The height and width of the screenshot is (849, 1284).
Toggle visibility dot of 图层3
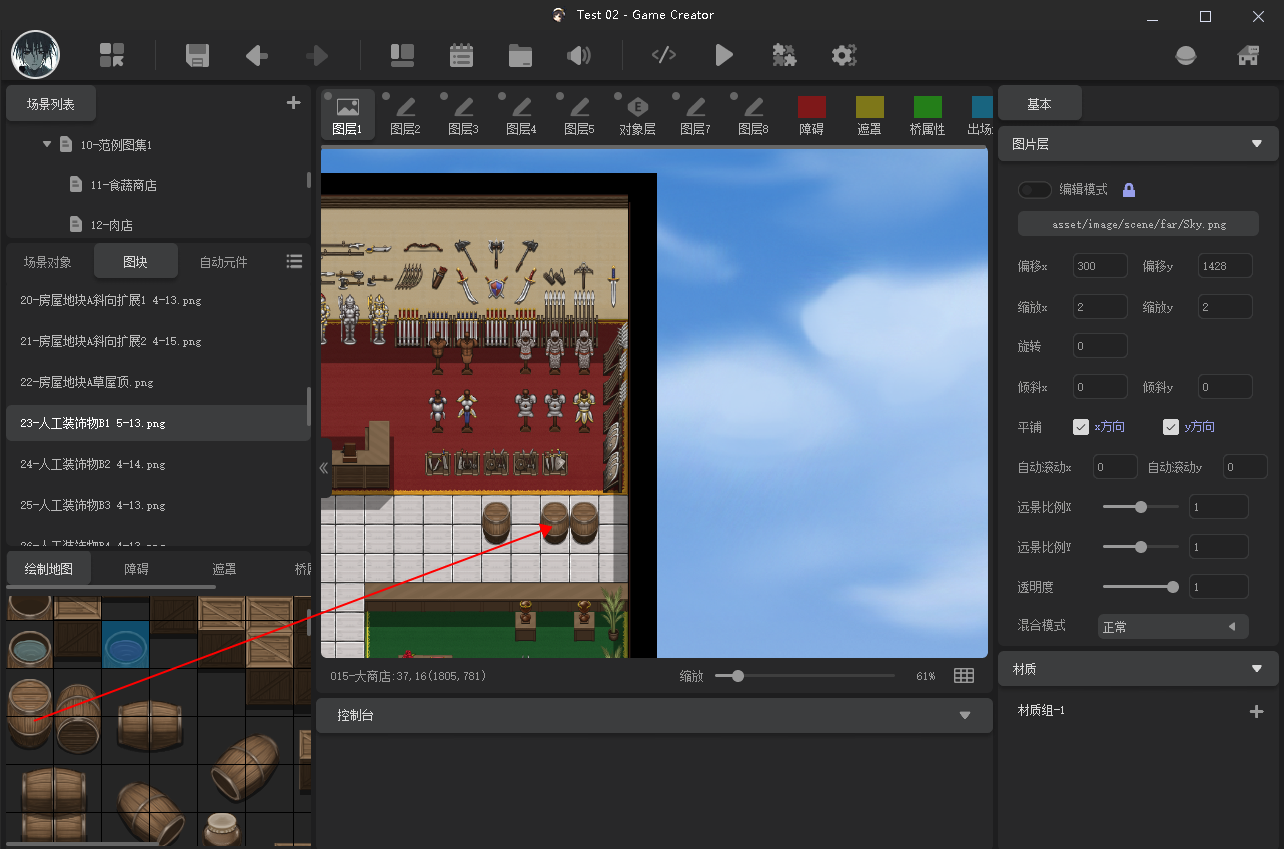[444, 97]
